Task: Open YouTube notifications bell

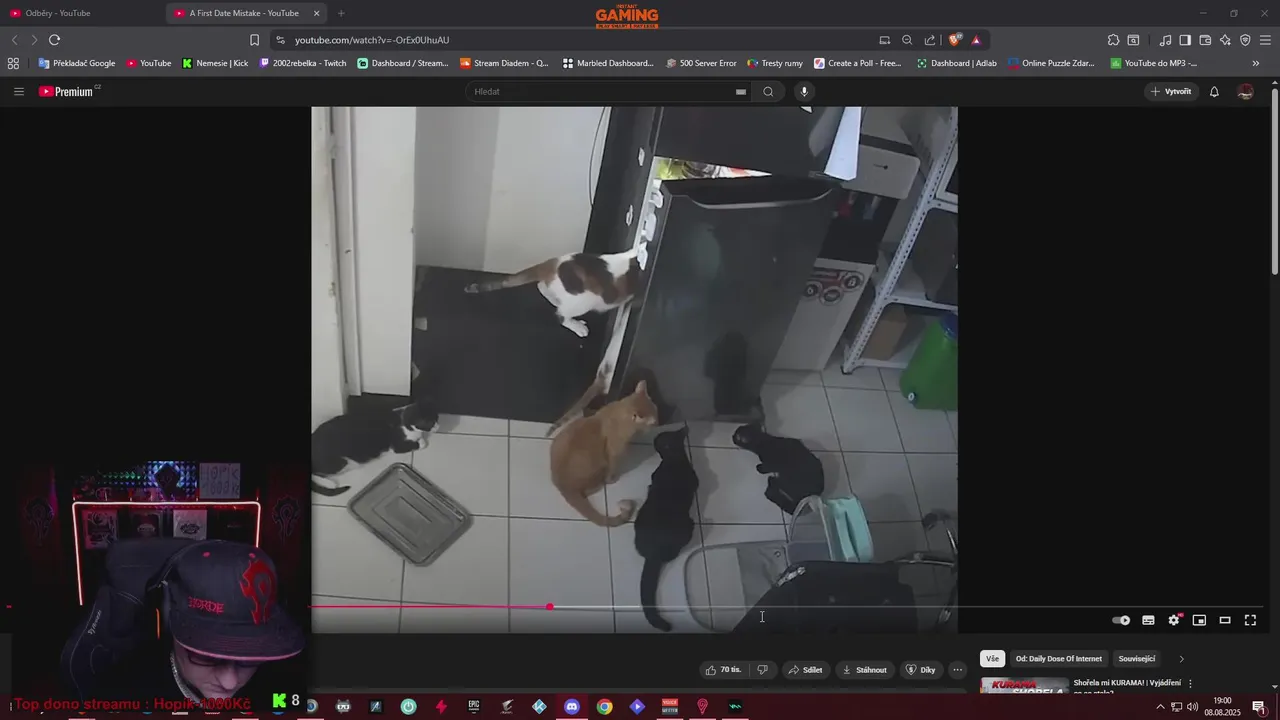Action: pos(1214,91)
